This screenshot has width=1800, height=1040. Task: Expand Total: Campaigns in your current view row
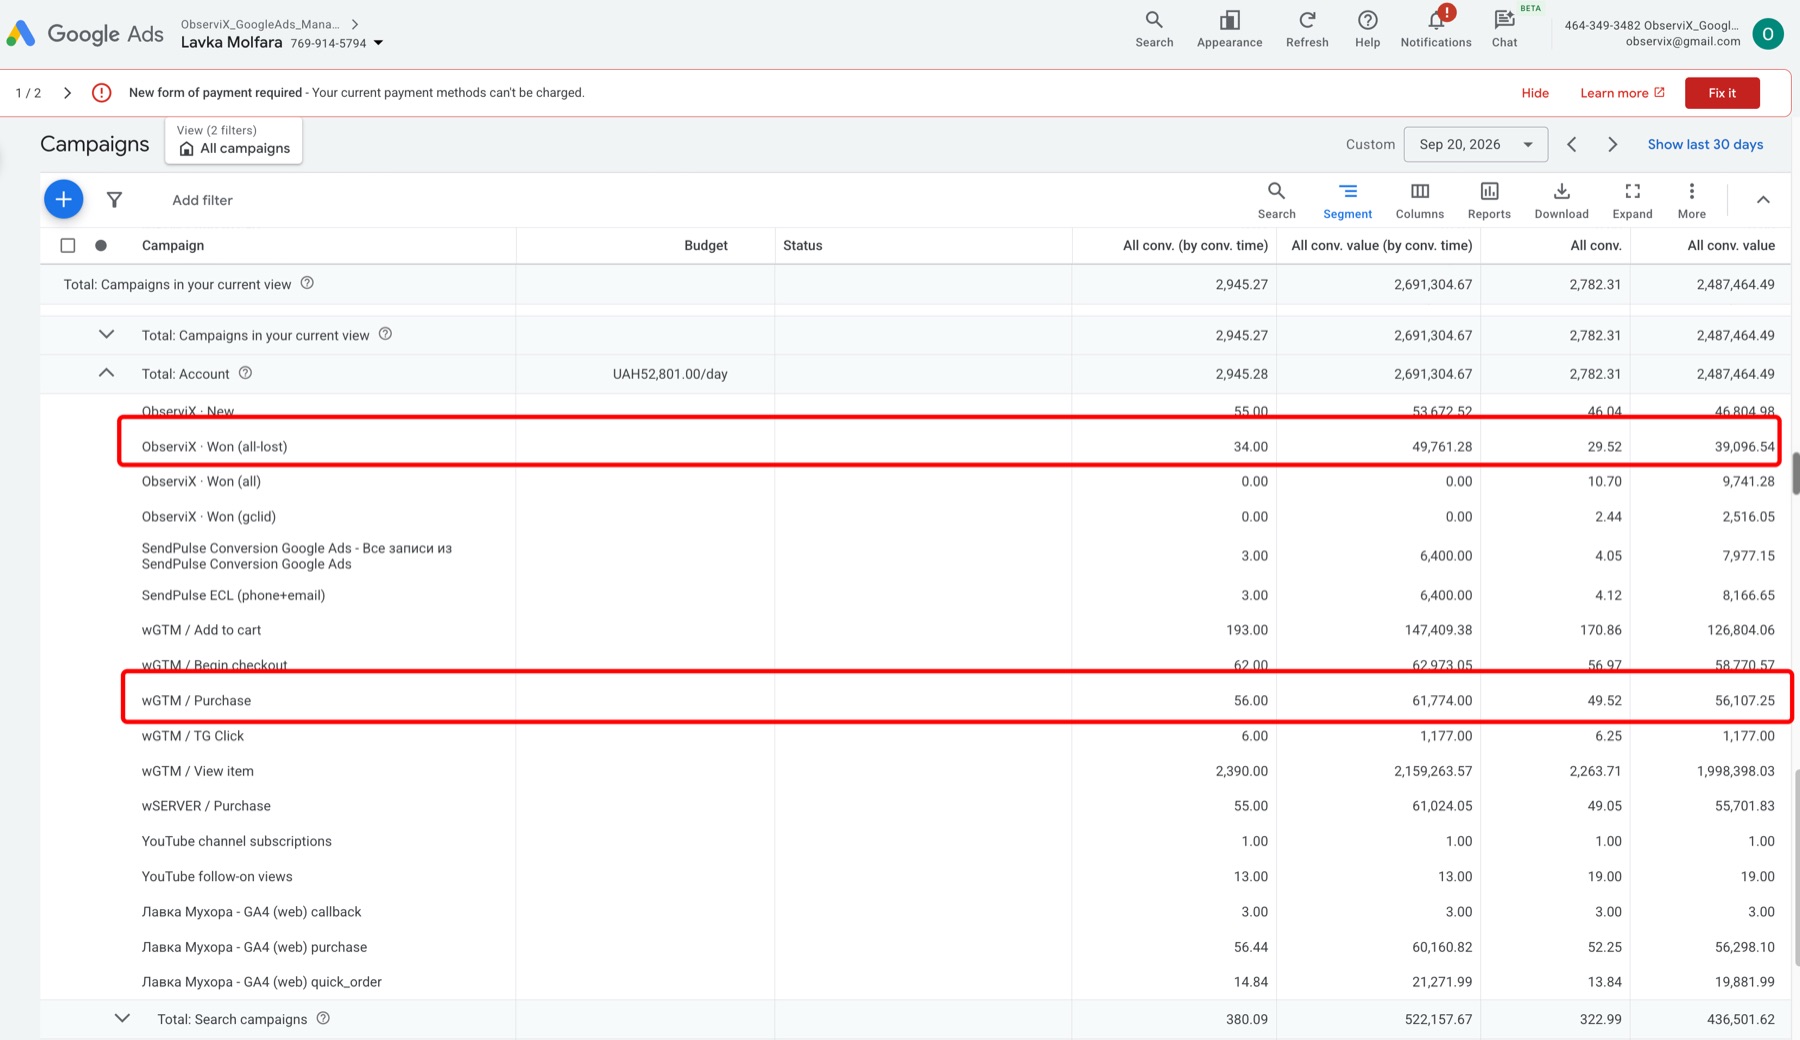point(106,334)
